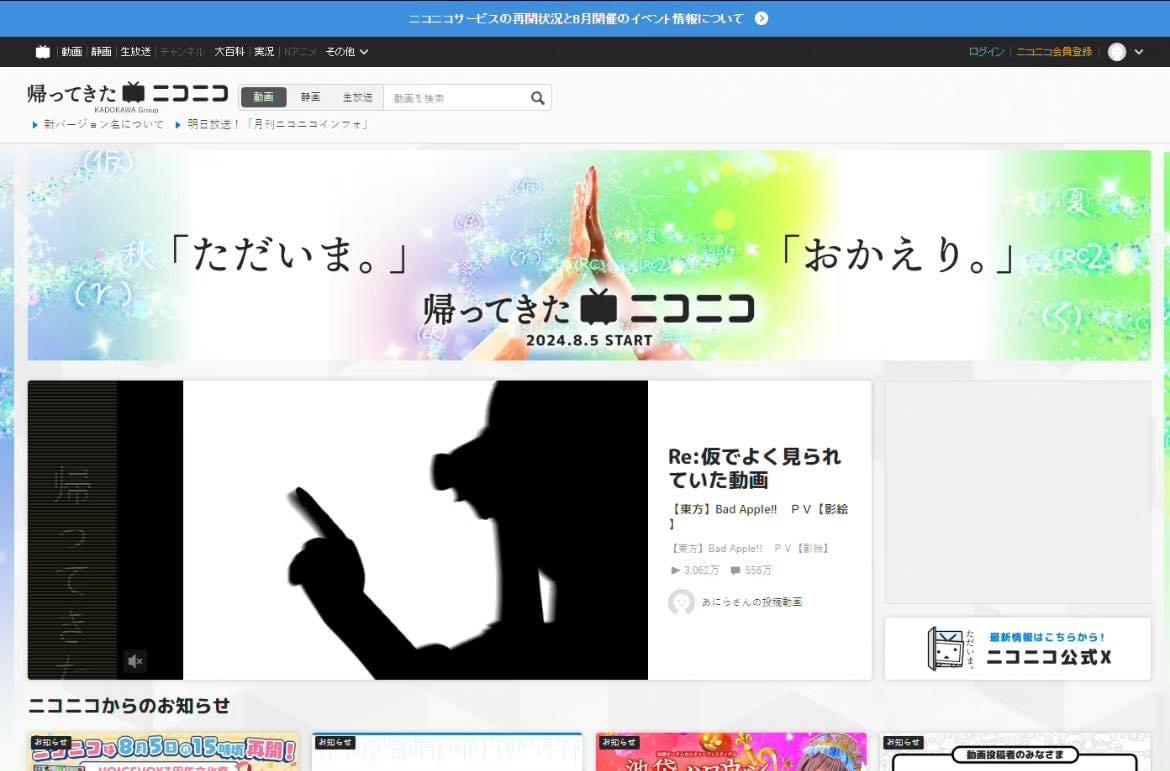Open the 大百科 navigation item
Image resolution: width=1170 pixels, height=771 pixels.
tap(229, 51)
